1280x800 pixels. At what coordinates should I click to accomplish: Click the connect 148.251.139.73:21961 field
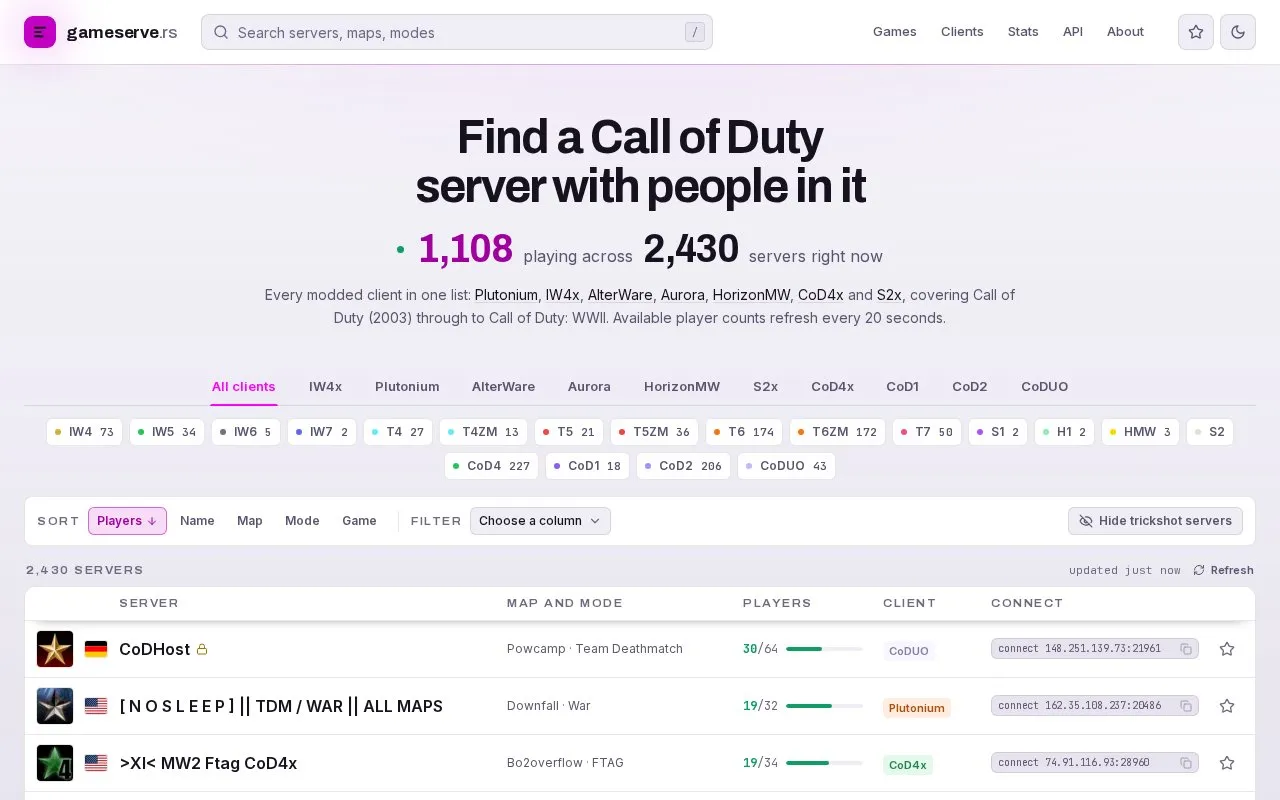1095,649
